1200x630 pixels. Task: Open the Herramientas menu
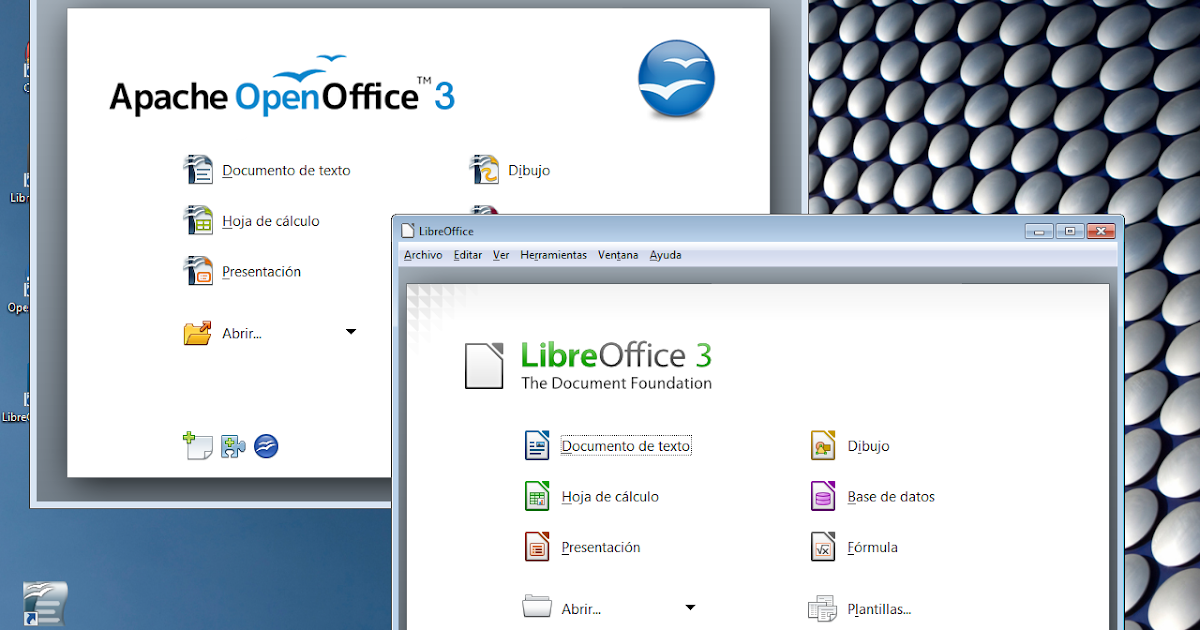click(x=554, y=255)
